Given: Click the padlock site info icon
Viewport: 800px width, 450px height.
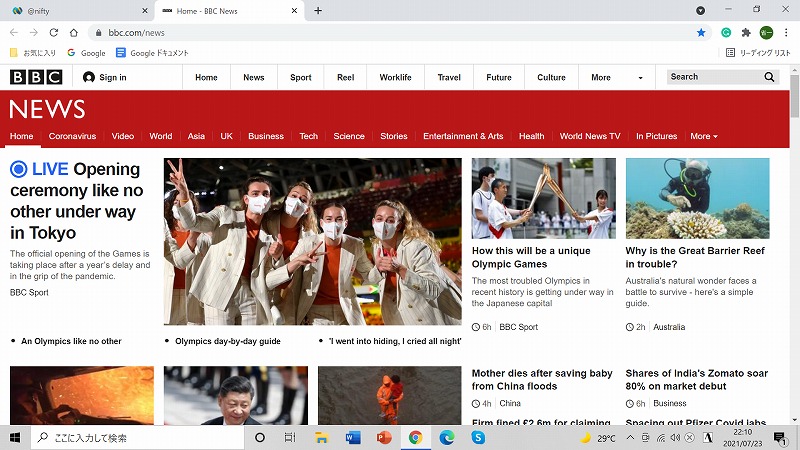Looking at the screenshot, I should click(x=98, y=33).
